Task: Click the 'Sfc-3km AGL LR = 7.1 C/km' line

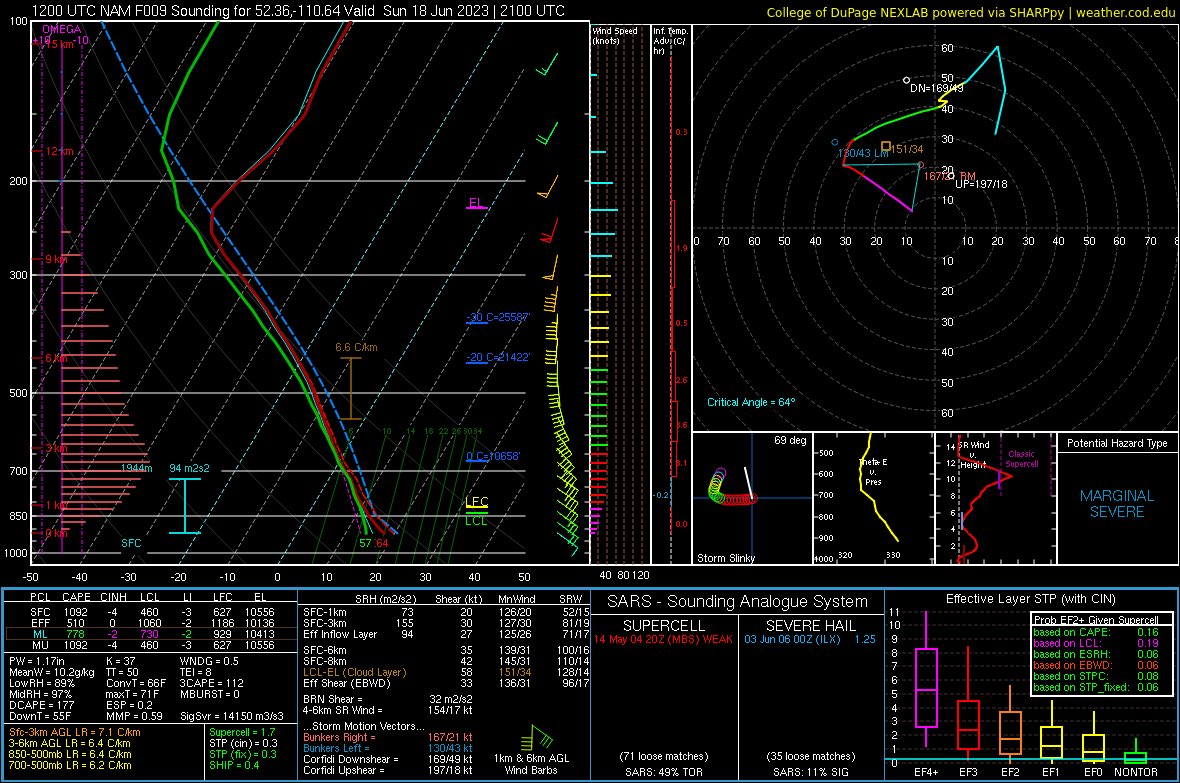Action: (75, 732)
